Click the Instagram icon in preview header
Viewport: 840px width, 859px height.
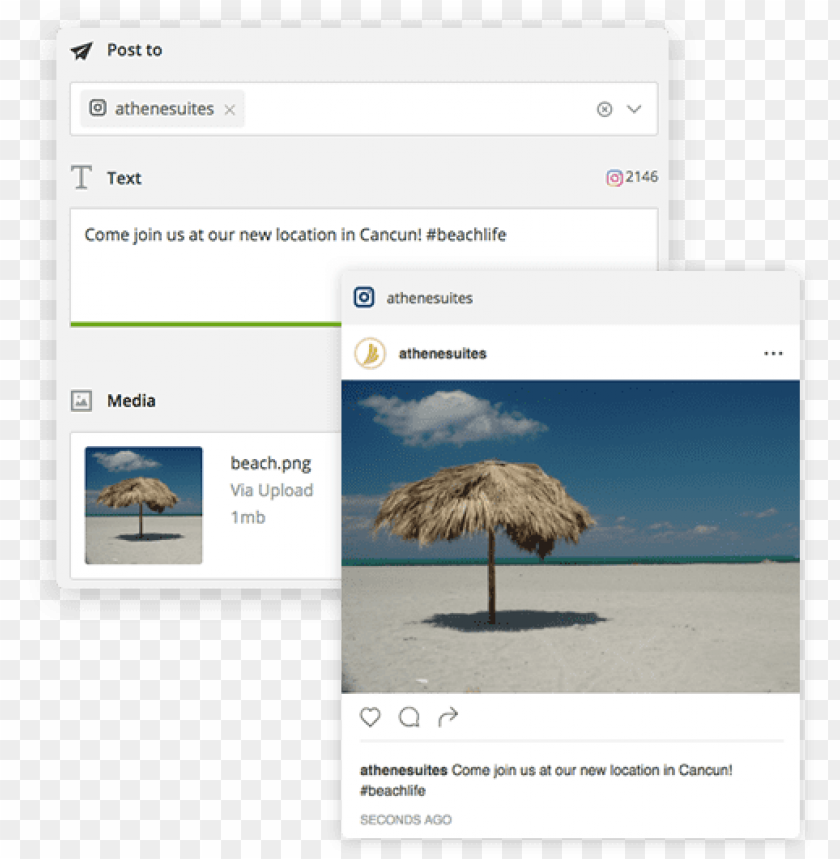click(x=364, y=297)
